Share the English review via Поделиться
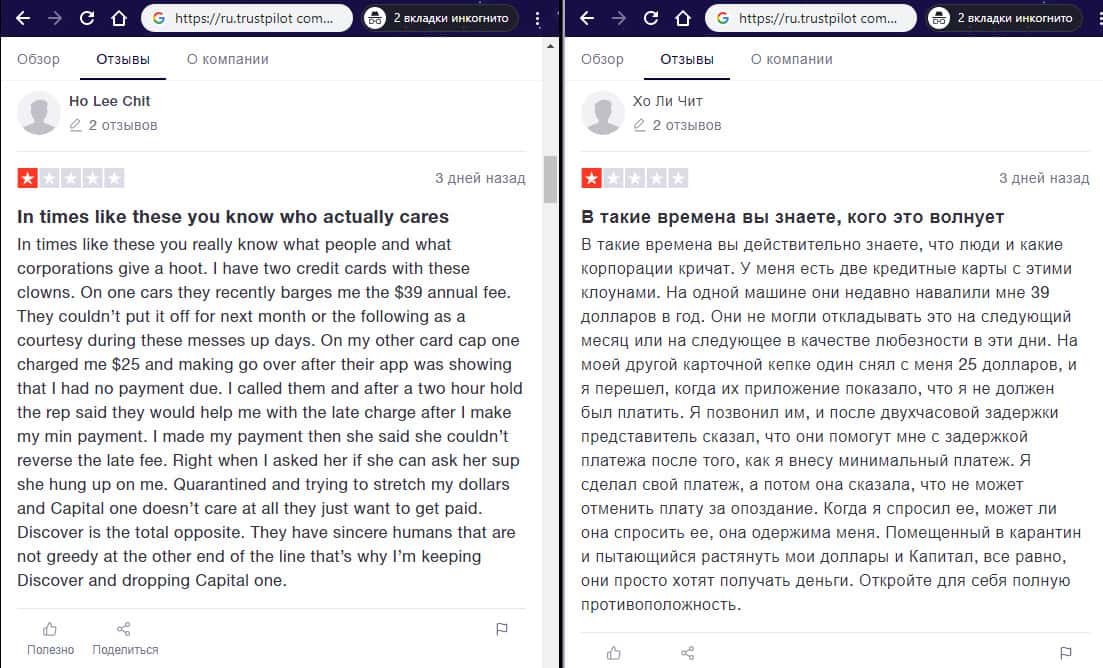This screenshot has height=668, width=1103. point(125,638)
